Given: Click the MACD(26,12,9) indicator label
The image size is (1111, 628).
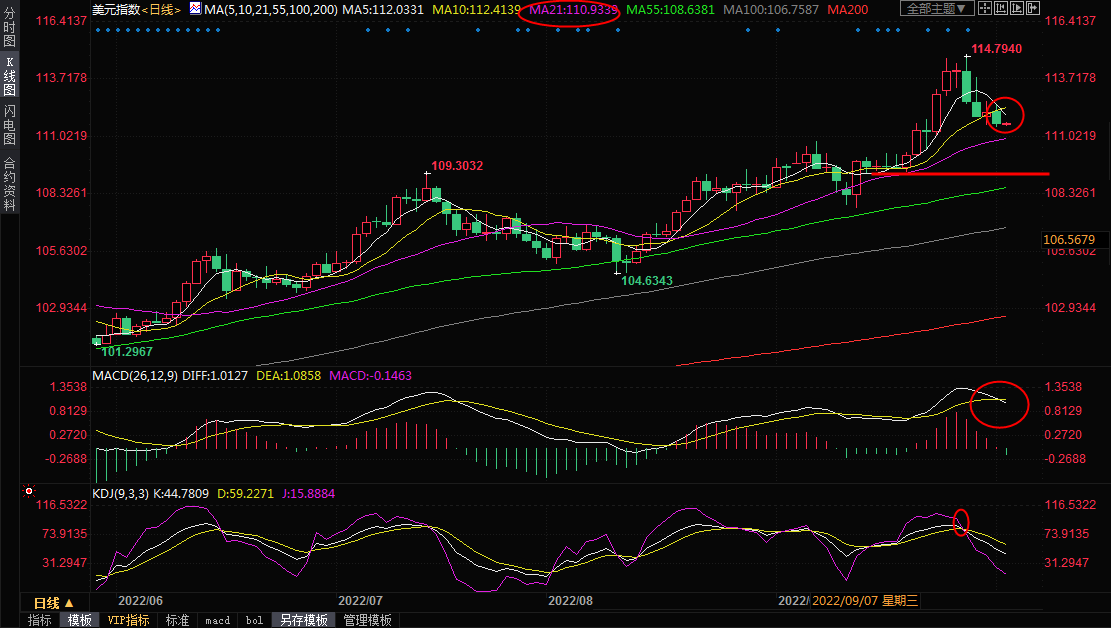Looking at the screenshot, I should (135, 376).
